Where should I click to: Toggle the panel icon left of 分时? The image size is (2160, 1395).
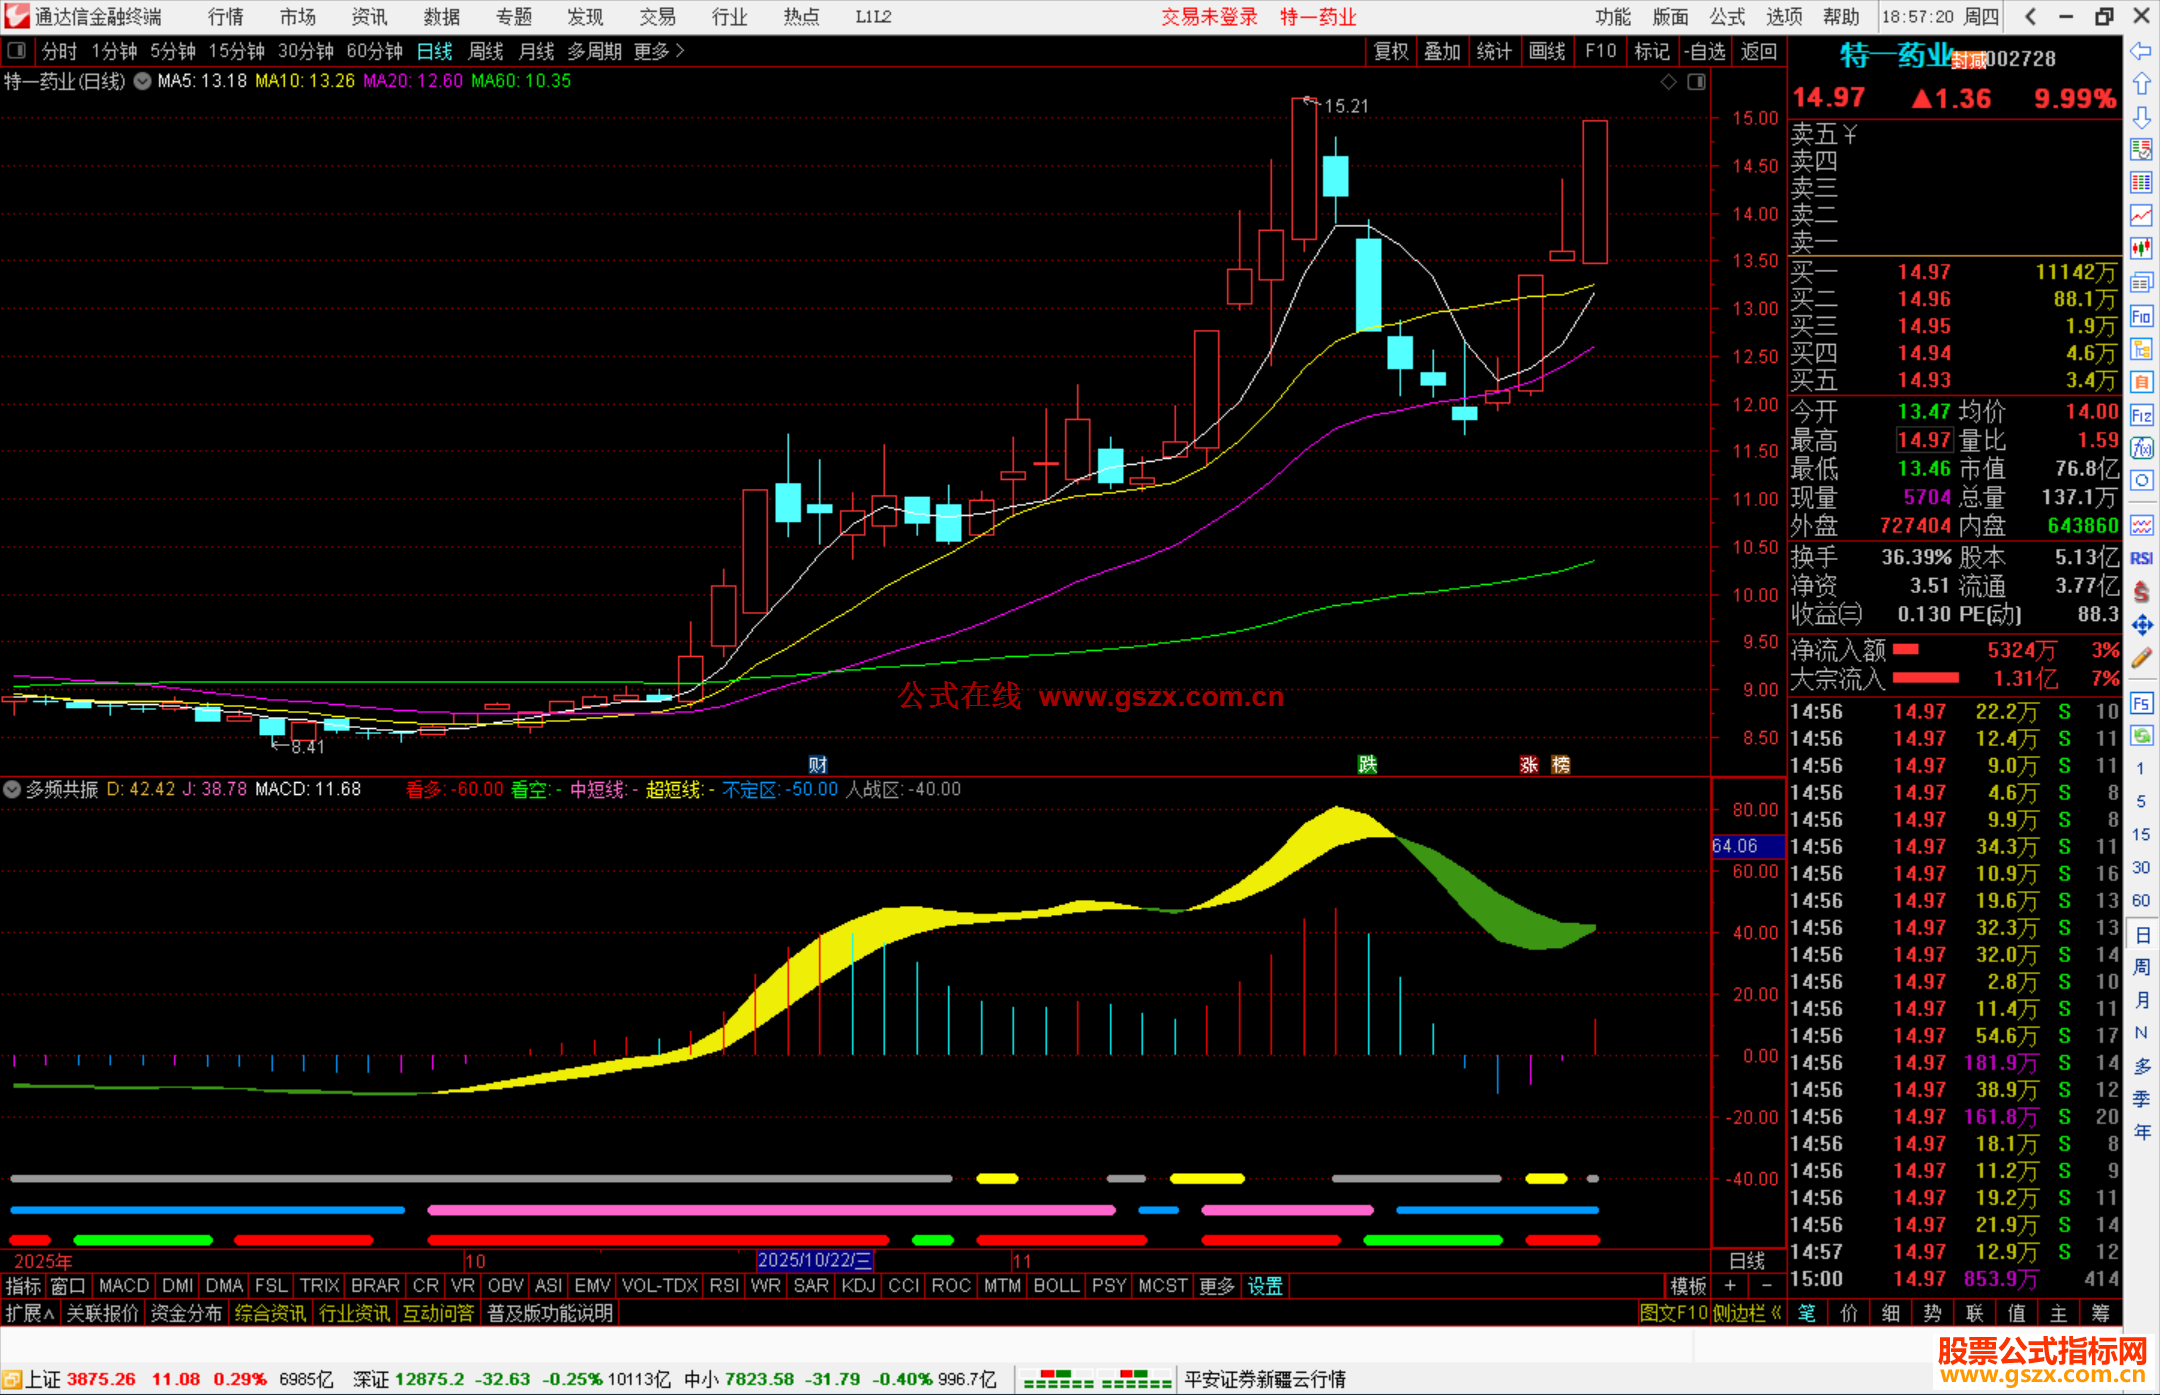tap(17, 51)
